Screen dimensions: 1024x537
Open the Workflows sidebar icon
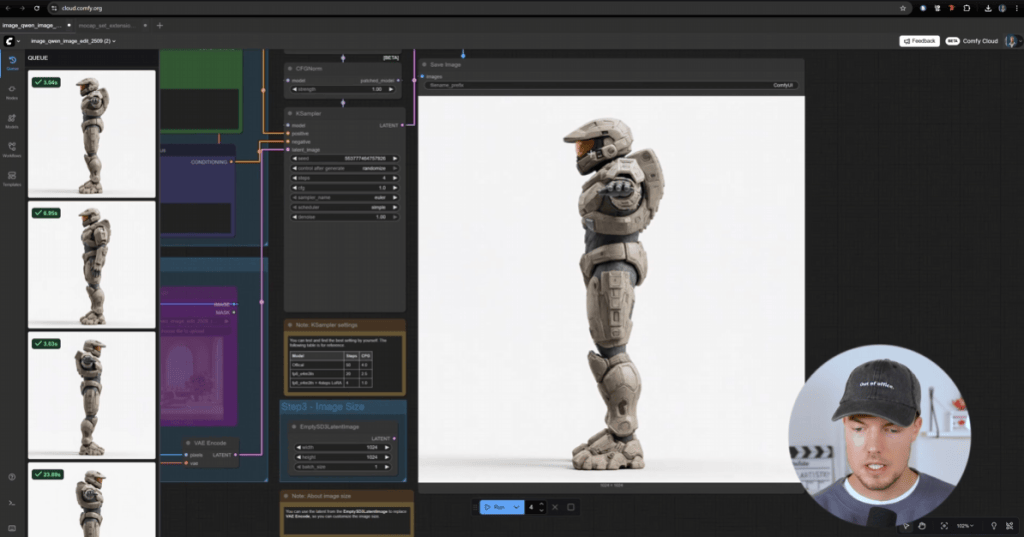pos(12,149)
